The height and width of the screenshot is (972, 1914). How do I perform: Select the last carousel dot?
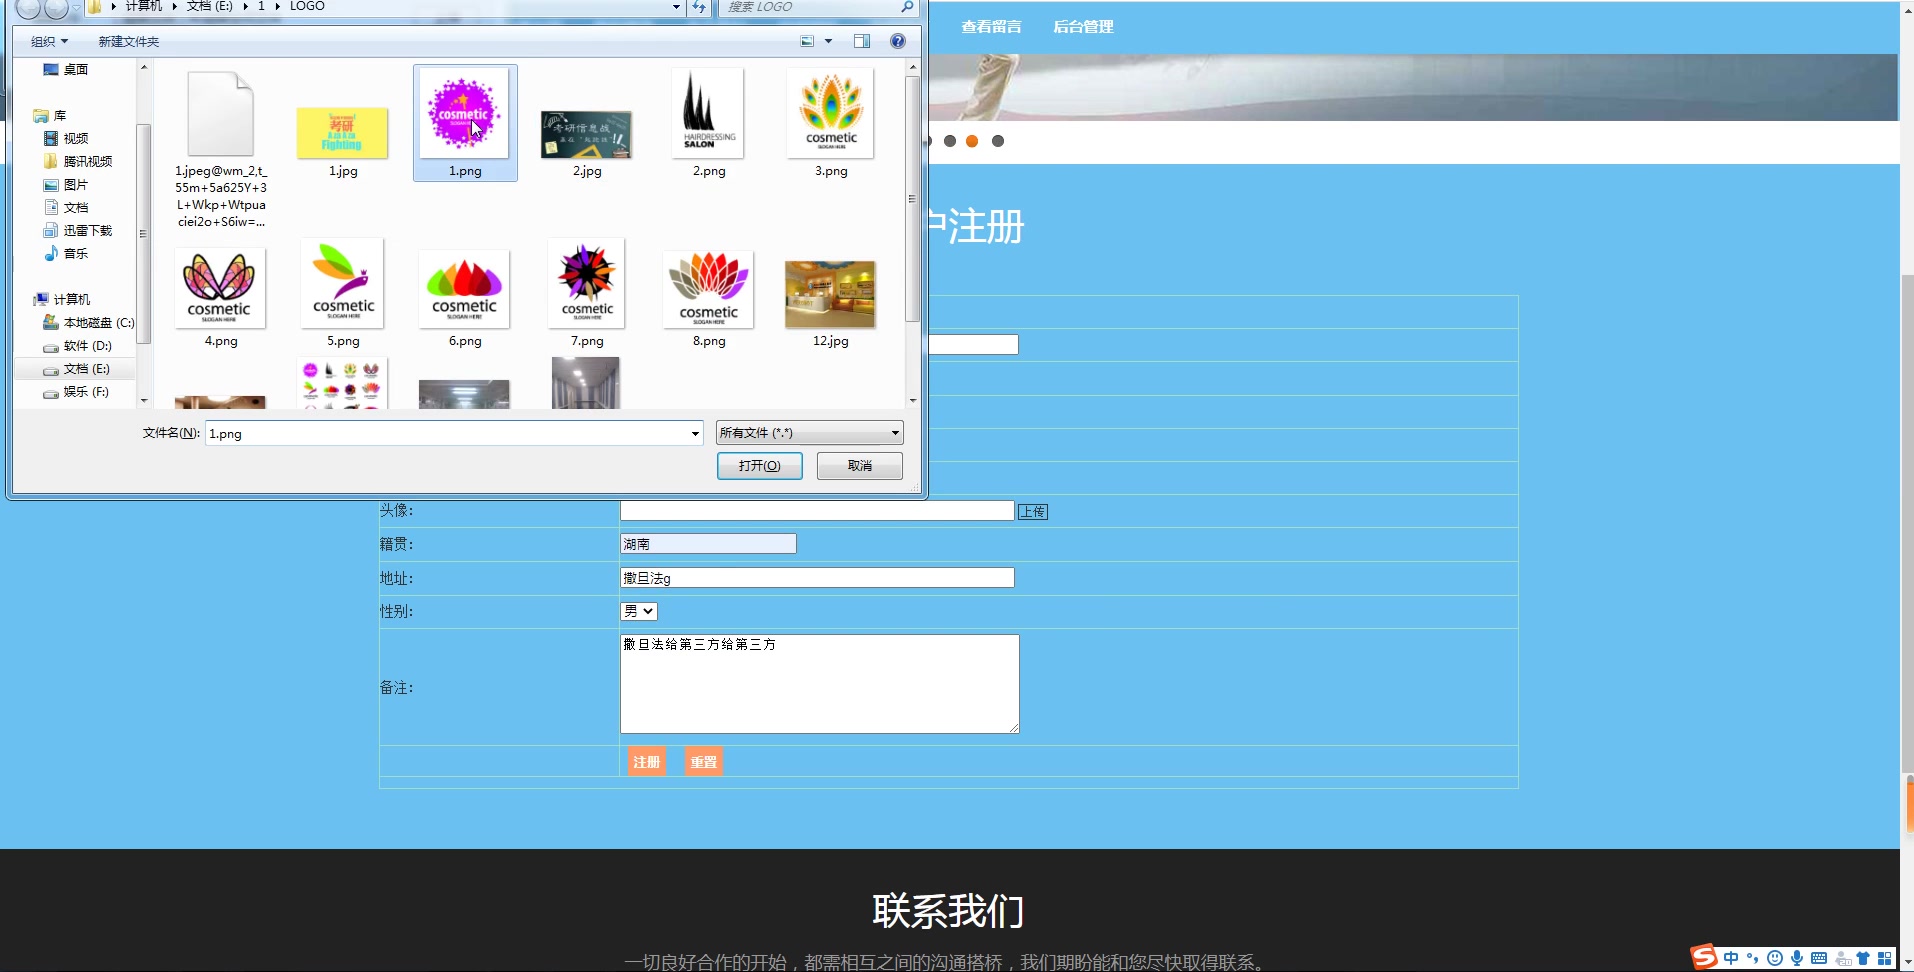tap(998, 141)
